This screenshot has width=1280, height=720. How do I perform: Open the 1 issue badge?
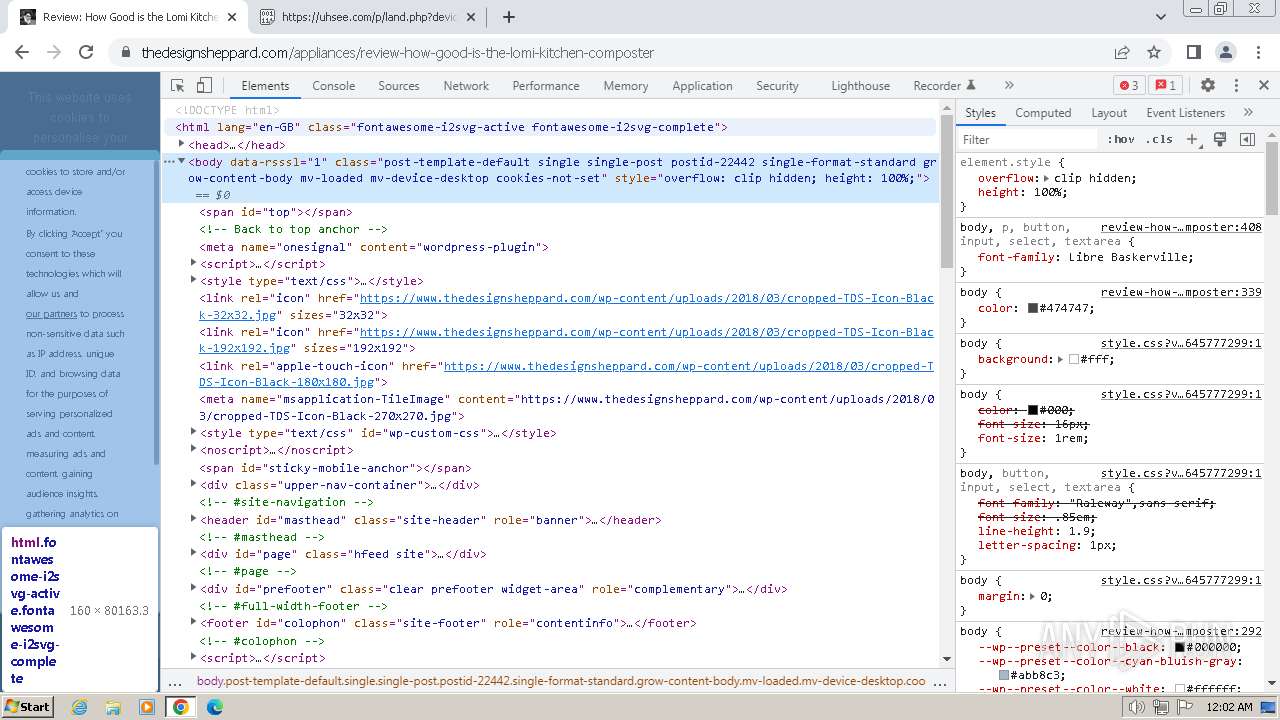(x=1165, y=86)
